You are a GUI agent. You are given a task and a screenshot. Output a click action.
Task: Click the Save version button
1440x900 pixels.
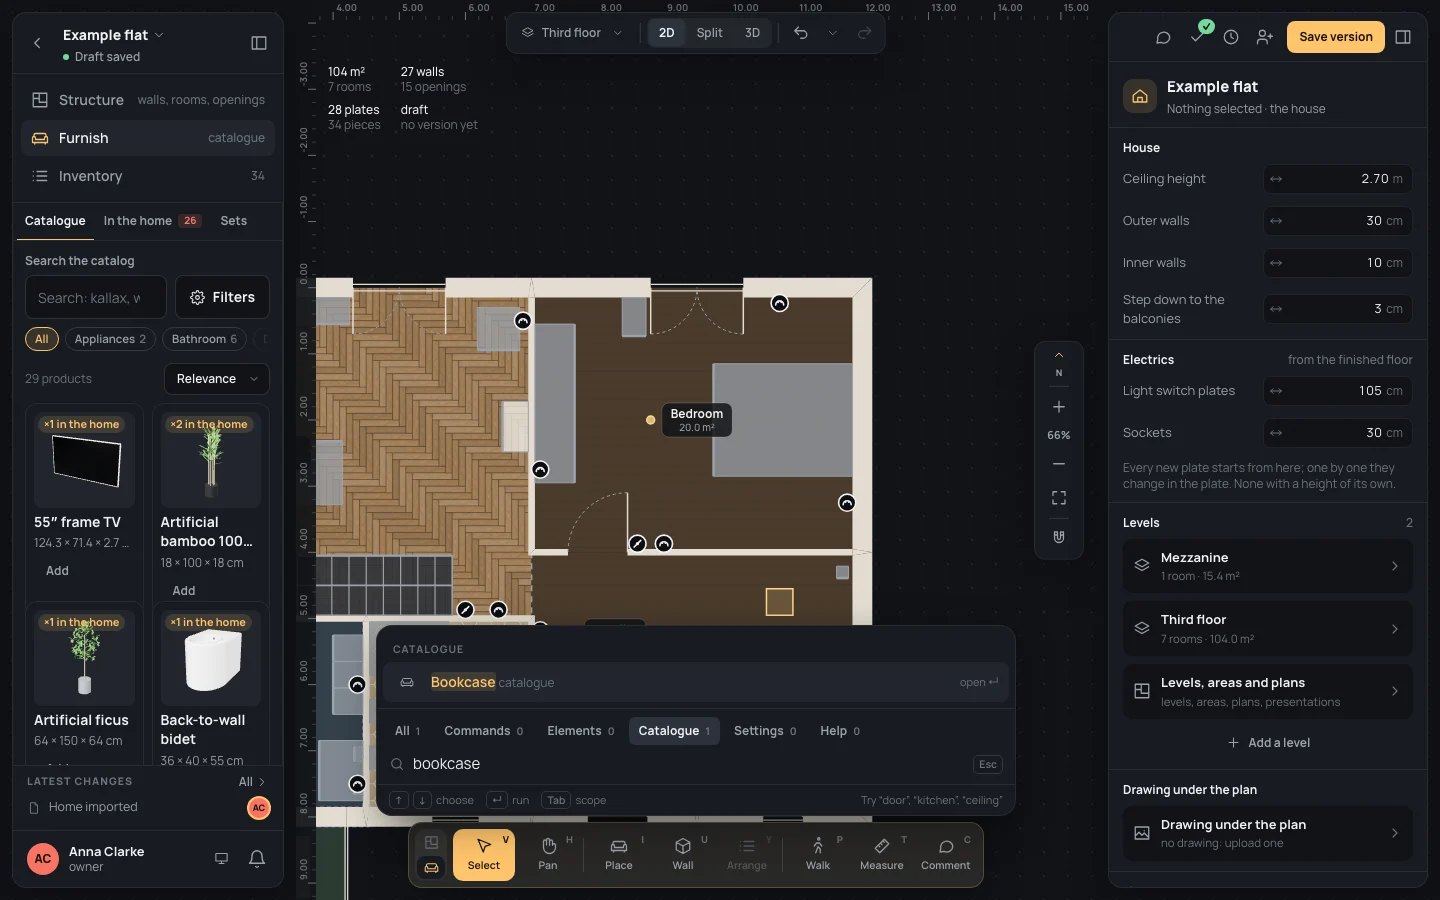[x=1336, y=37]
